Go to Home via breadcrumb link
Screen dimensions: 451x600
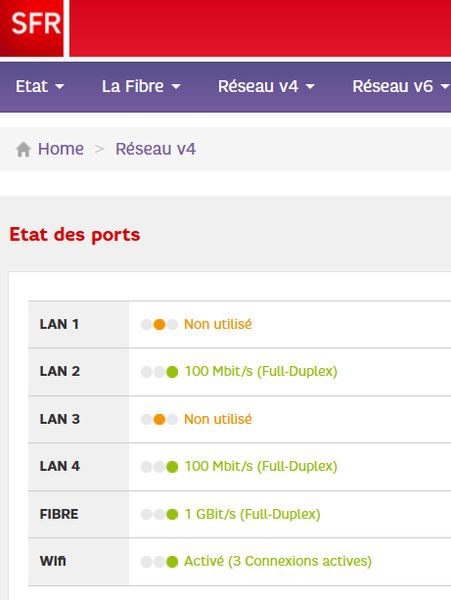point(61,149)
